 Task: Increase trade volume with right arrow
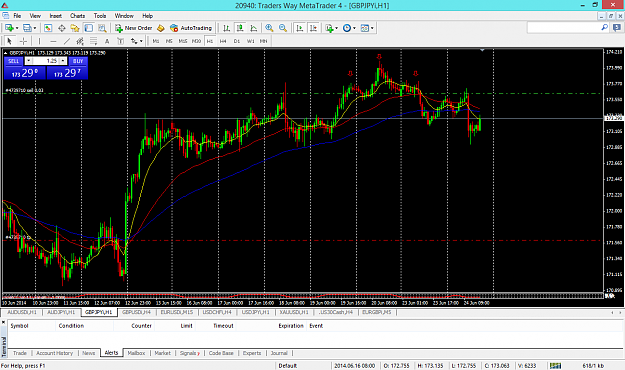tap(63, 61)
